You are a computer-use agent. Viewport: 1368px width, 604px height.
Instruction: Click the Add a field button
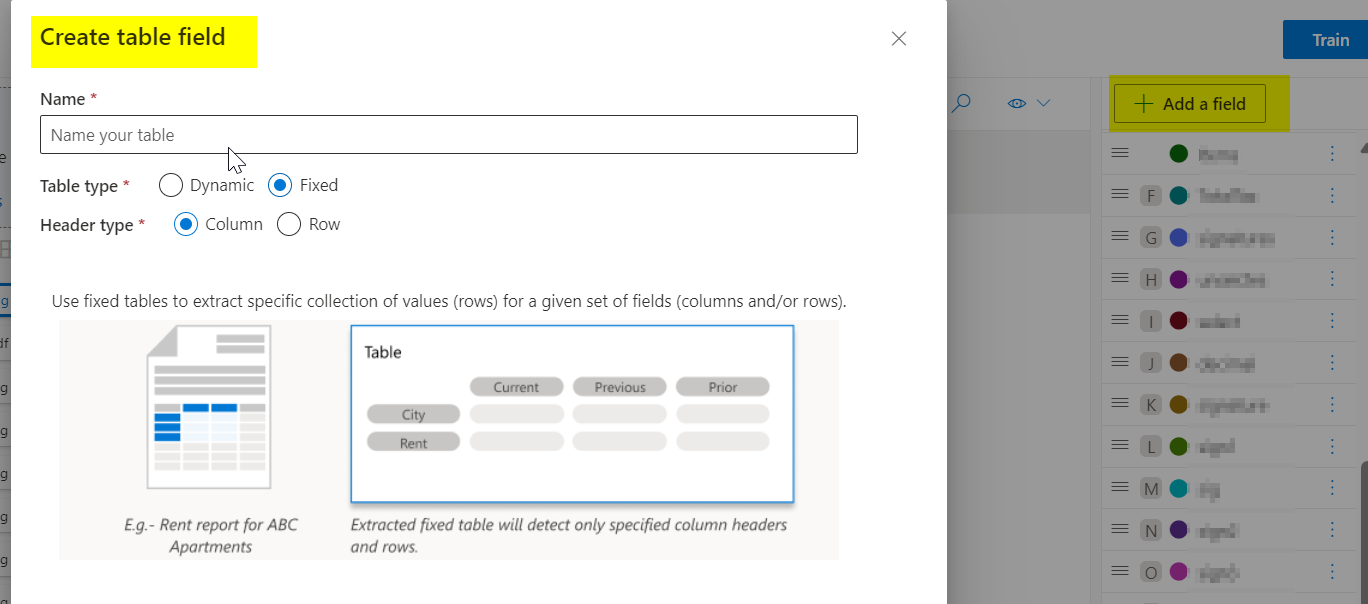click(x=1189, y=103)
